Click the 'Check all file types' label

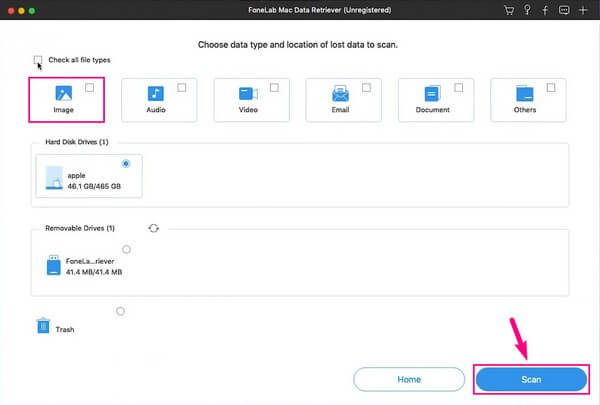coord(79,60)
